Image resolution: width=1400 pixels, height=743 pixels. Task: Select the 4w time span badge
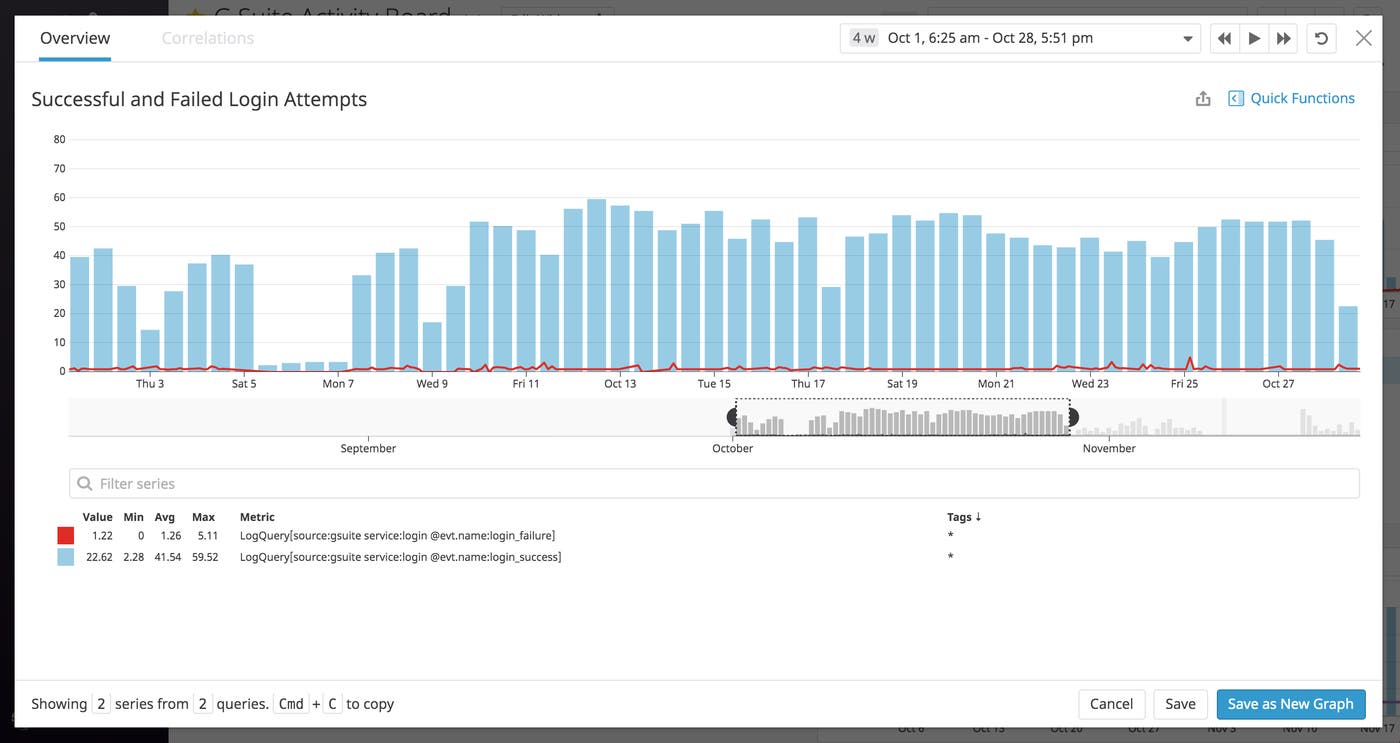[x=863, y=38]
